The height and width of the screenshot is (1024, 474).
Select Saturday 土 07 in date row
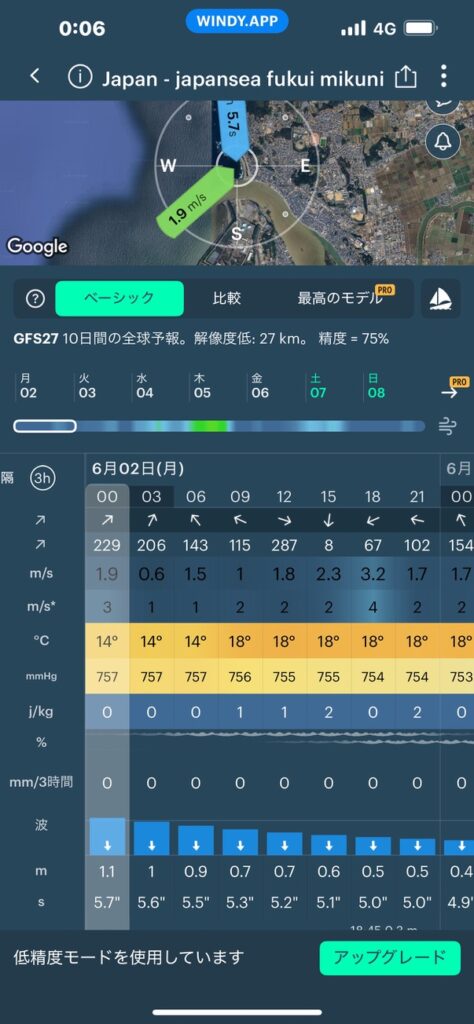click(x=317, y=386)
